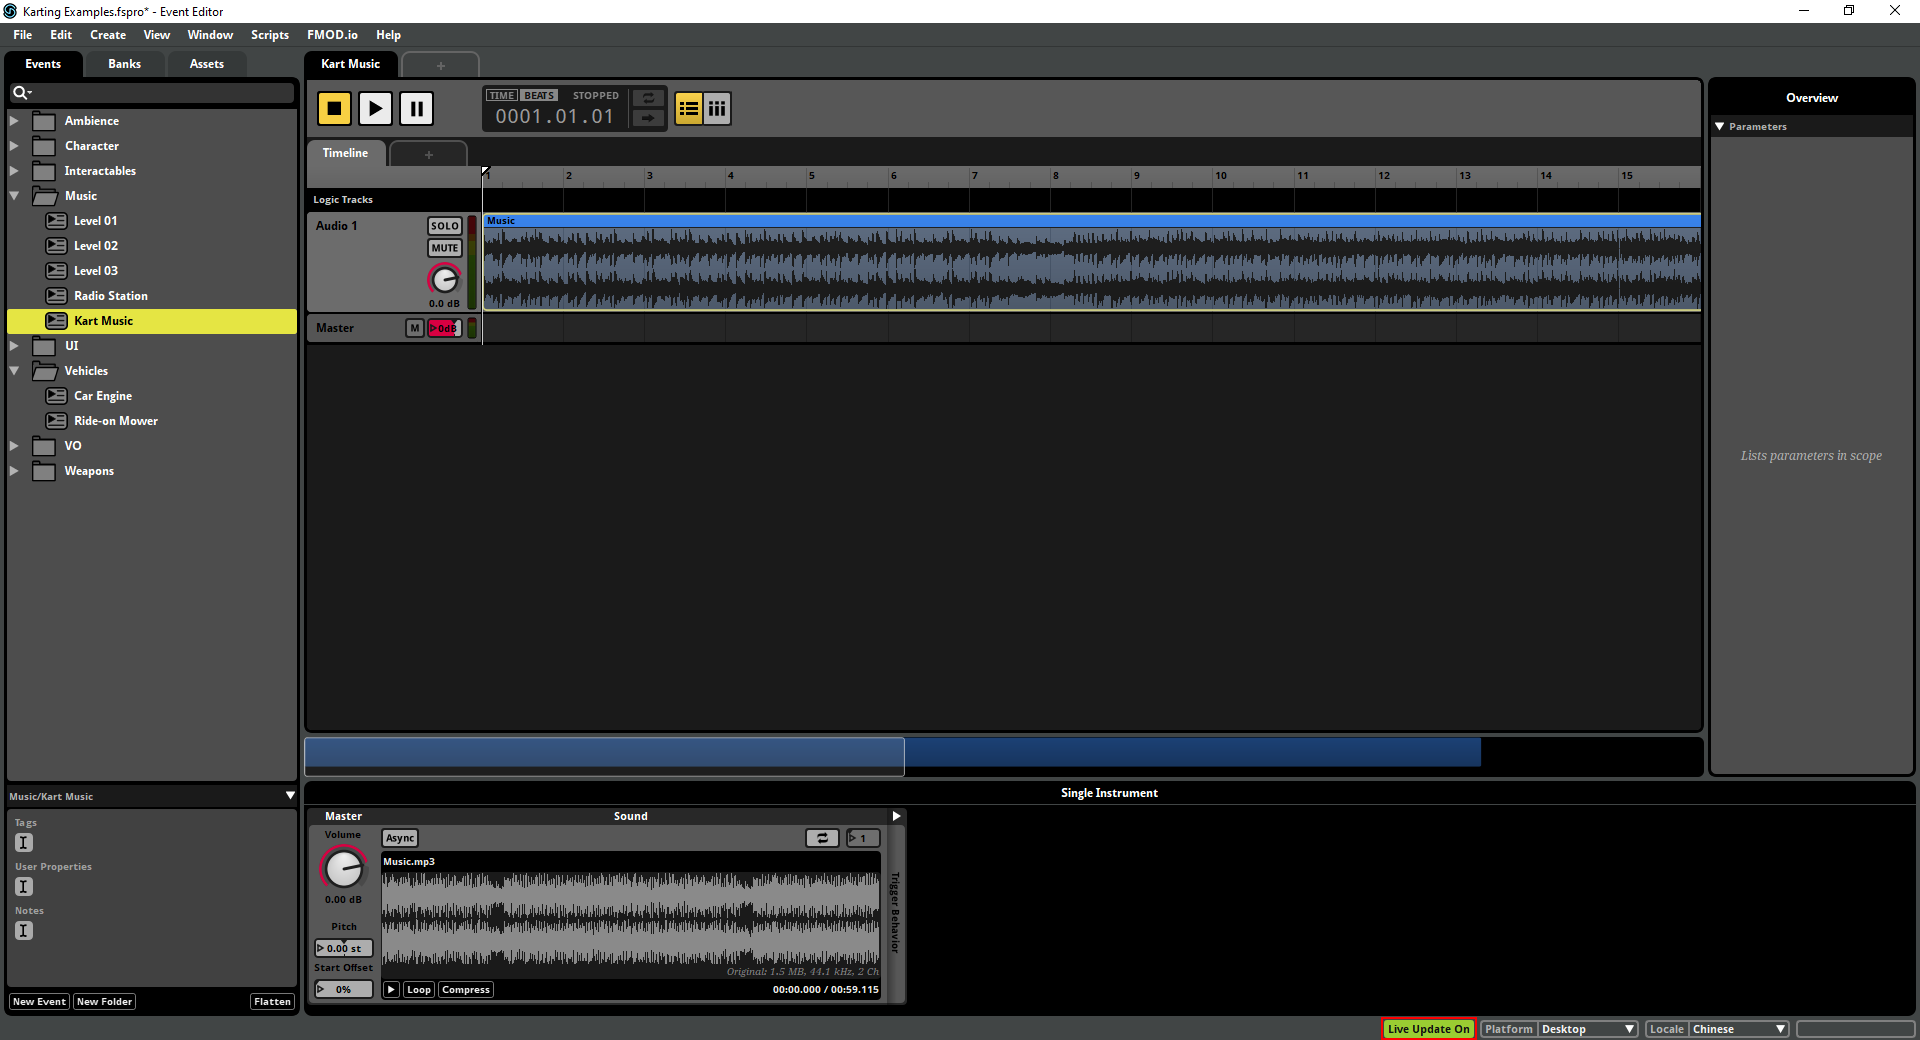The image size is (1920, 1040).
Task: Toggle the Async mode on the Sound
Action: 399,838
